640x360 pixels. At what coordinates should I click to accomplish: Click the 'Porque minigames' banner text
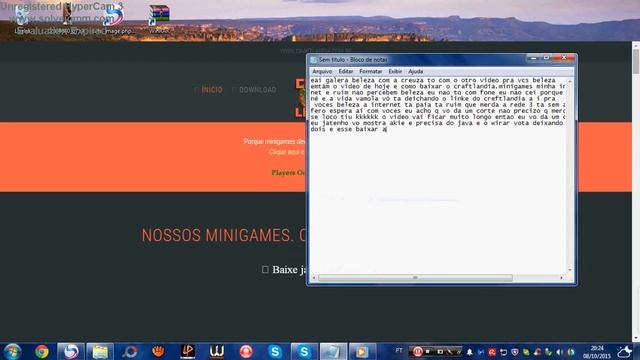click(274, 141)
